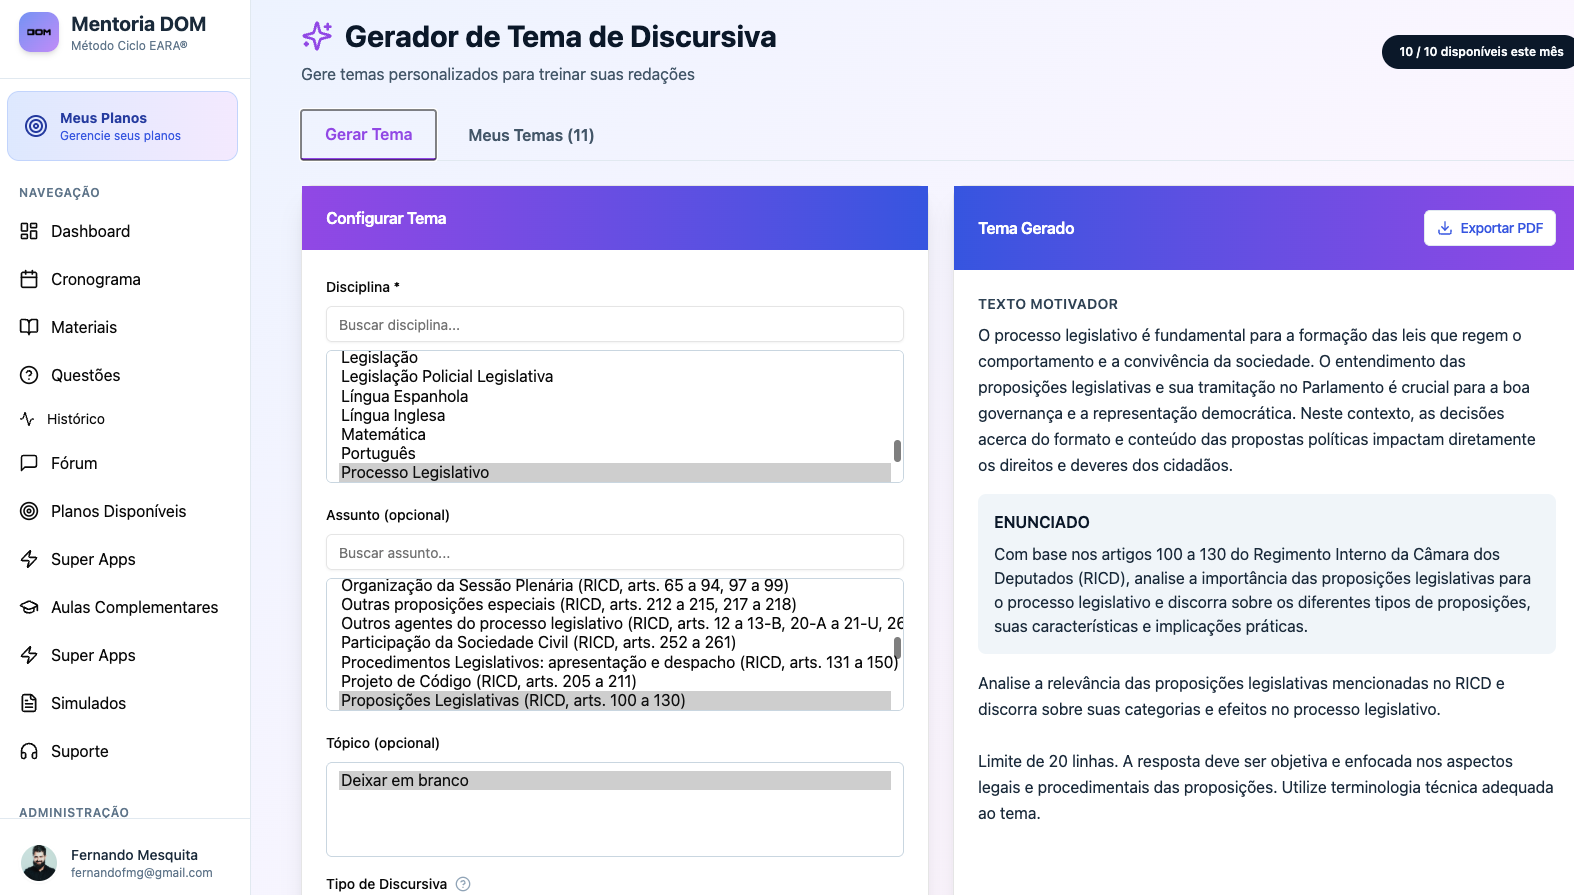Focus the Buscar disciplina search field
The width and height of the screenshot is (1574, 895).
tap(615, 325)
